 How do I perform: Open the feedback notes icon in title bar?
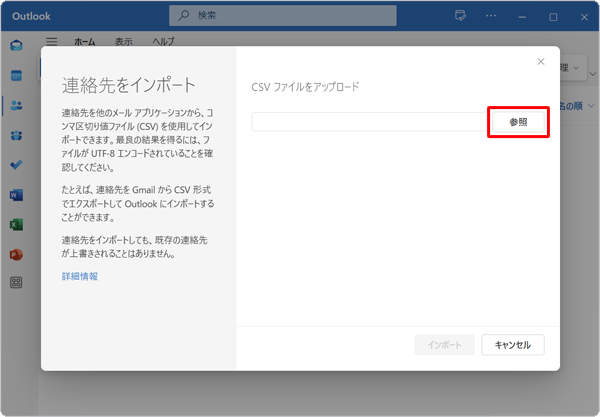pos(460,16)
